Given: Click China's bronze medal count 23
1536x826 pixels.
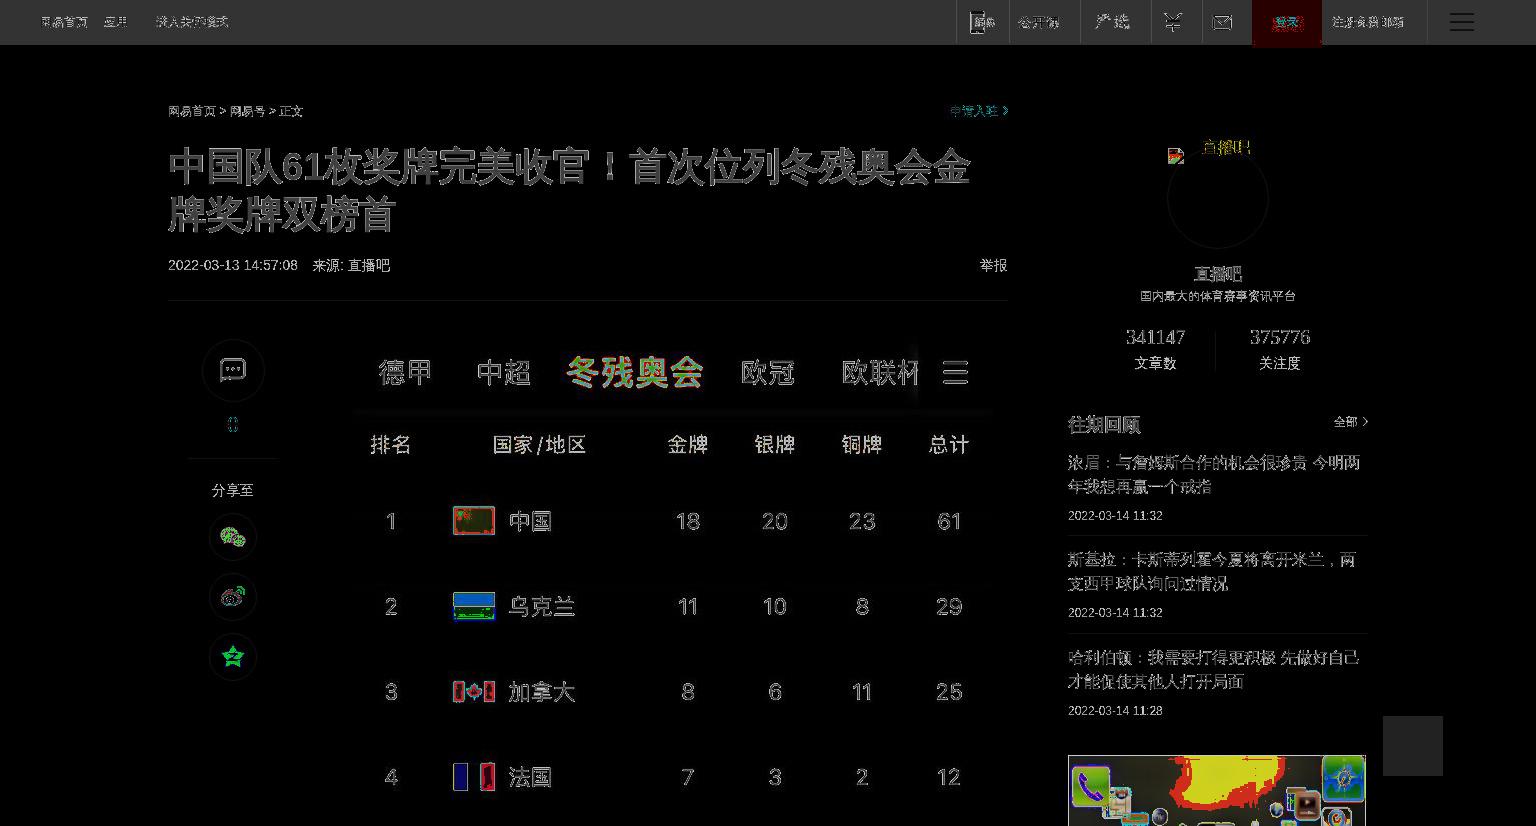Looking at the screenshot, I should [862, 521].
